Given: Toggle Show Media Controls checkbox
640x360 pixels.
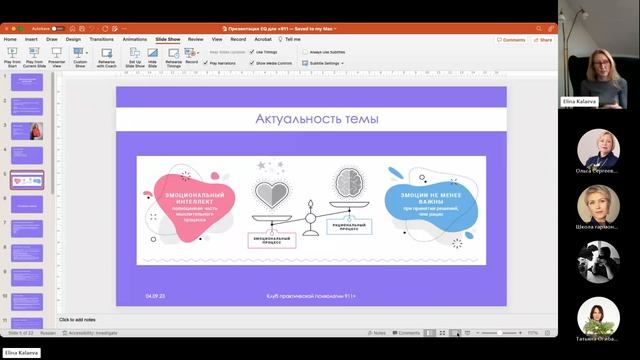Looking at the screenshot, I should [x=252, y=63].
